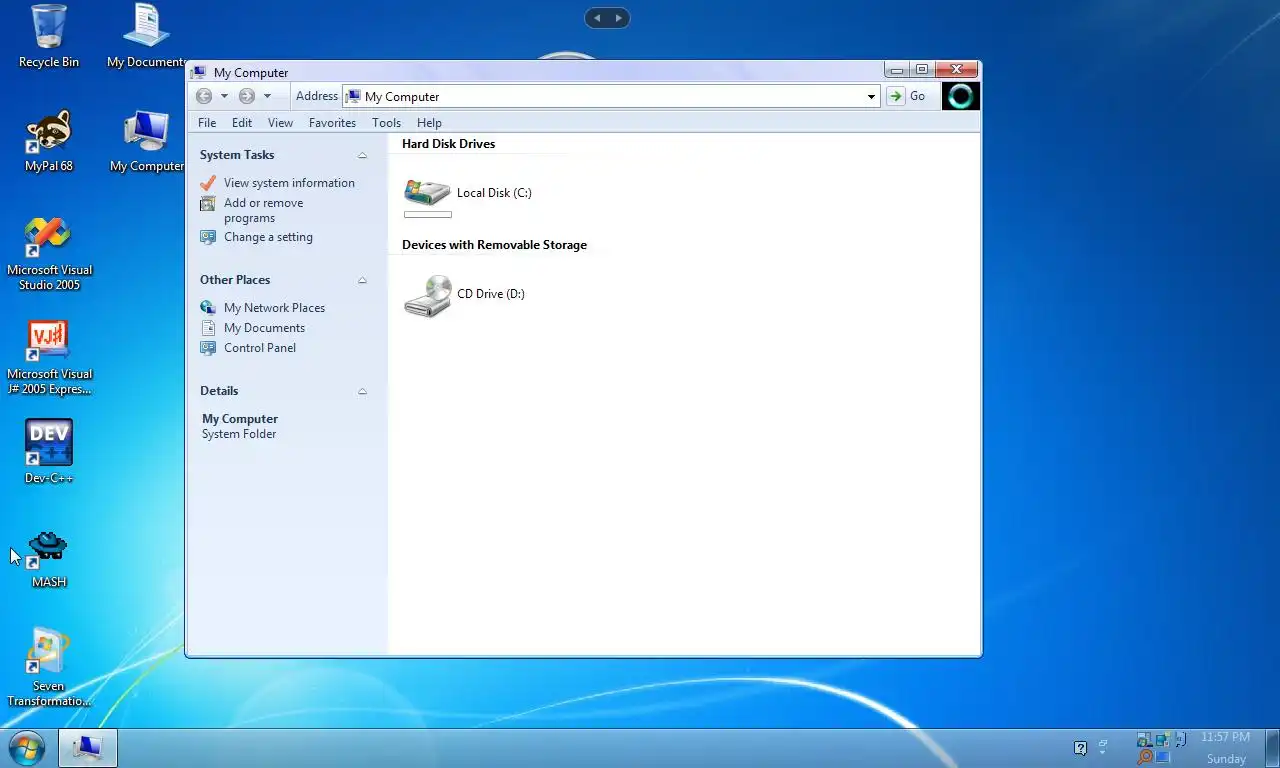Click the Local Disk (C:) capacity bar
The height and width of the screenshot is (768, 1280).
428,214
